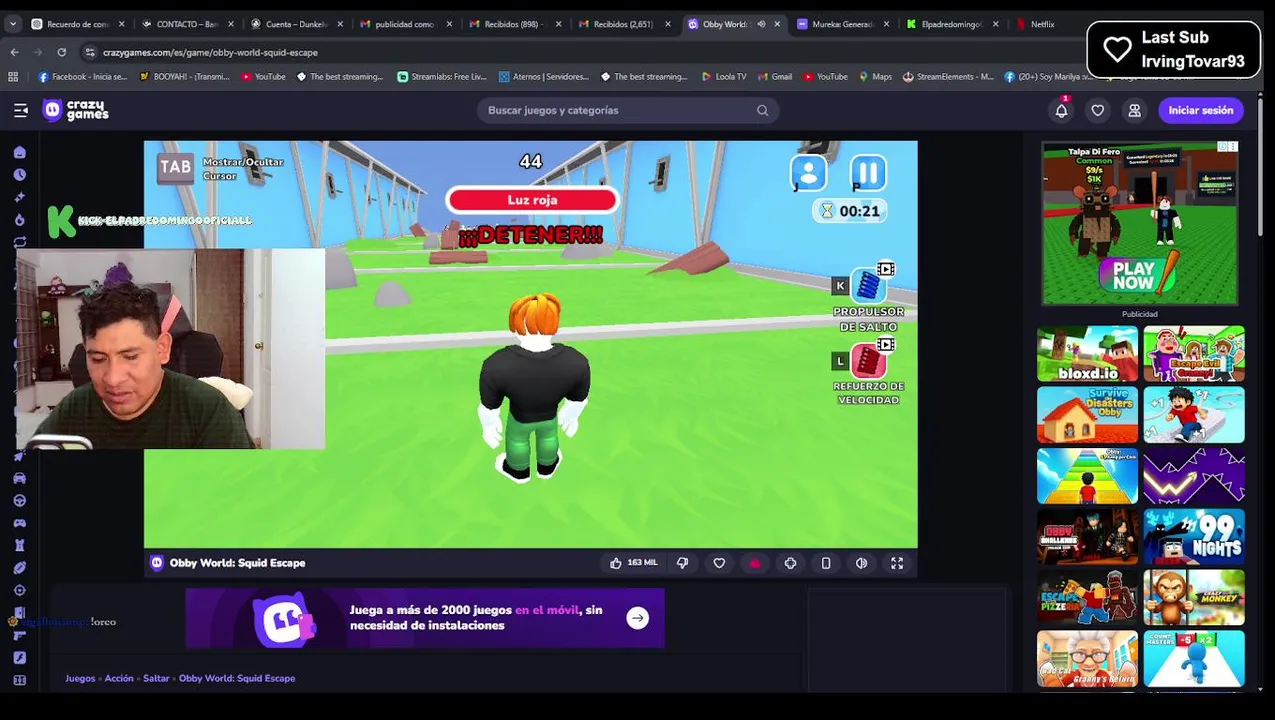Viewport: 1275px width, 720px height.
Task: Open 99 Nights game thumbnail
Action: (1194, 537)
